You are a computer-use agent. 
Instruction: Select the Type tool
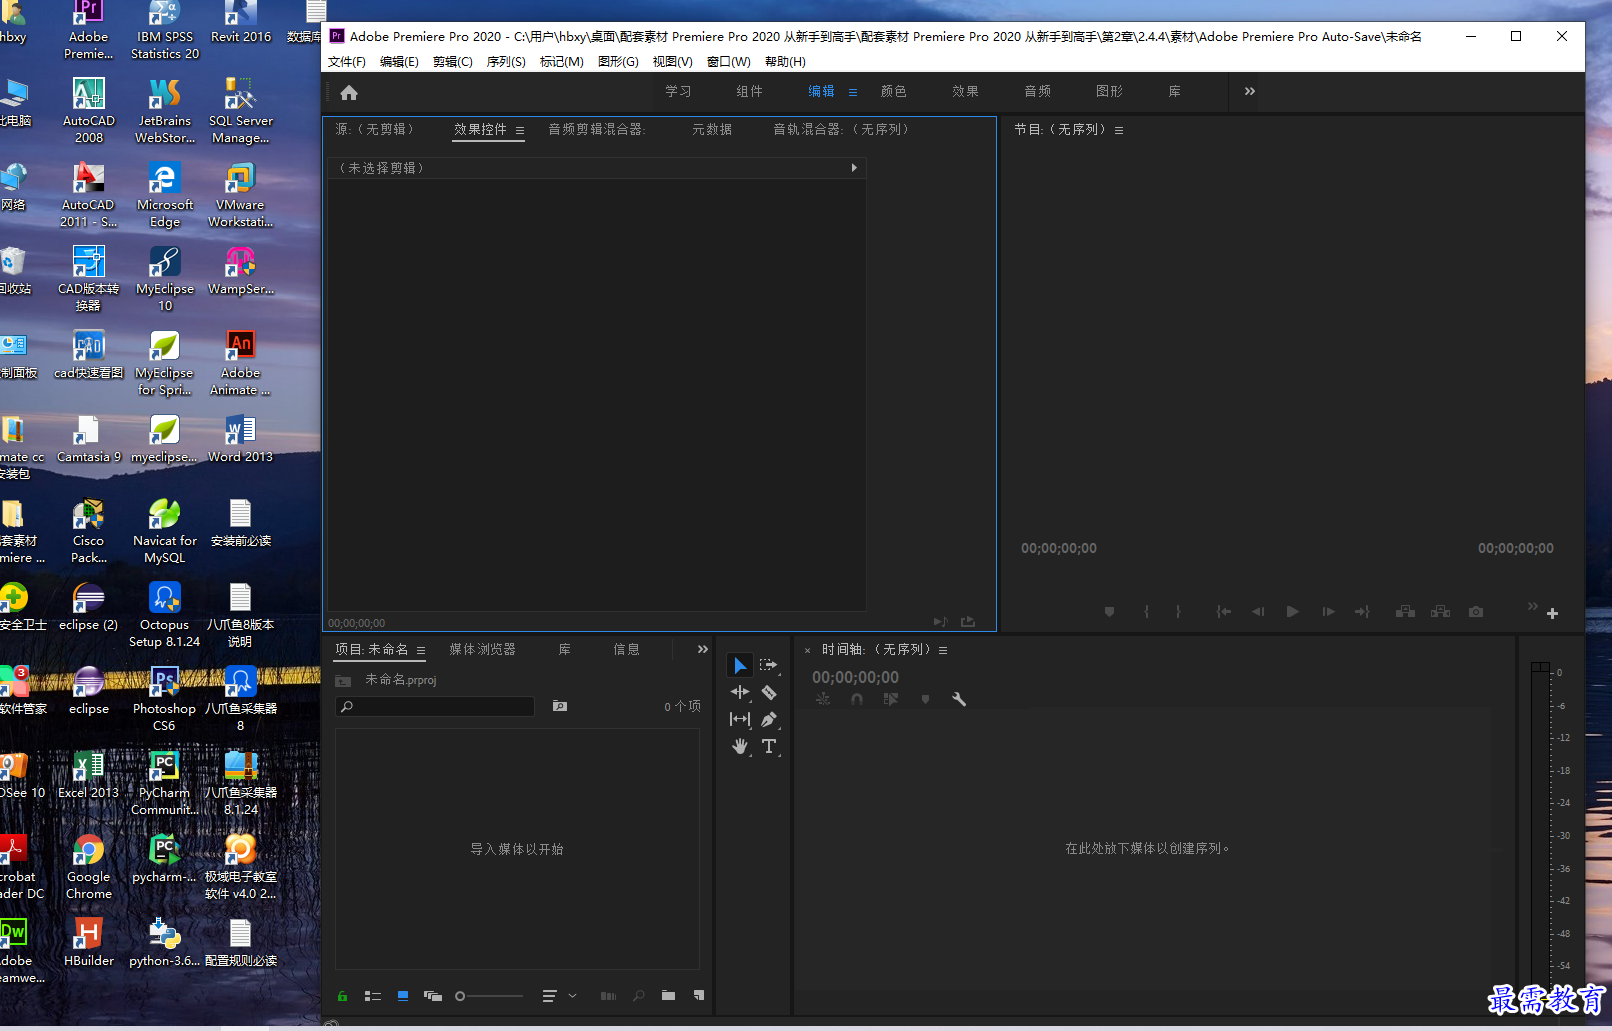coord(768,746)
